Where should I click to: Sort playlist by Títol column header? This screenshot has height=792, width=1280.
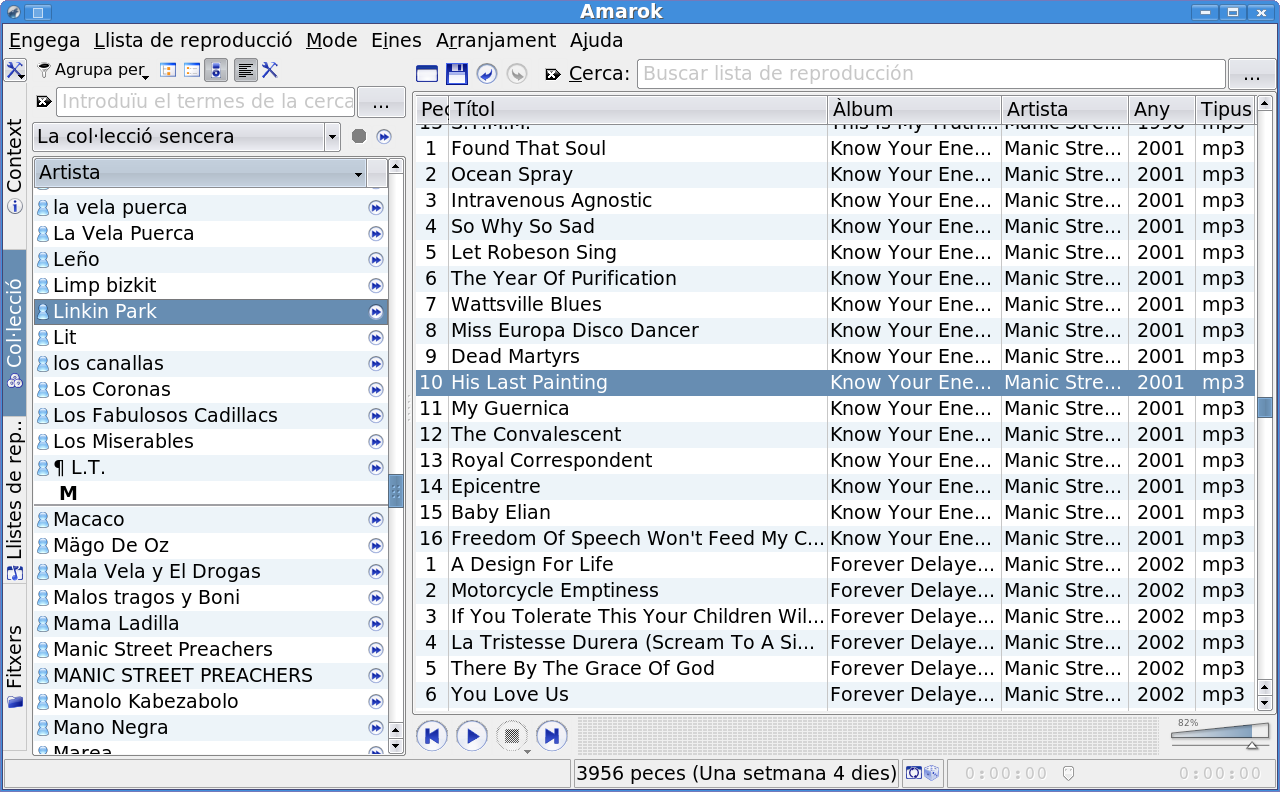[638, 110]
